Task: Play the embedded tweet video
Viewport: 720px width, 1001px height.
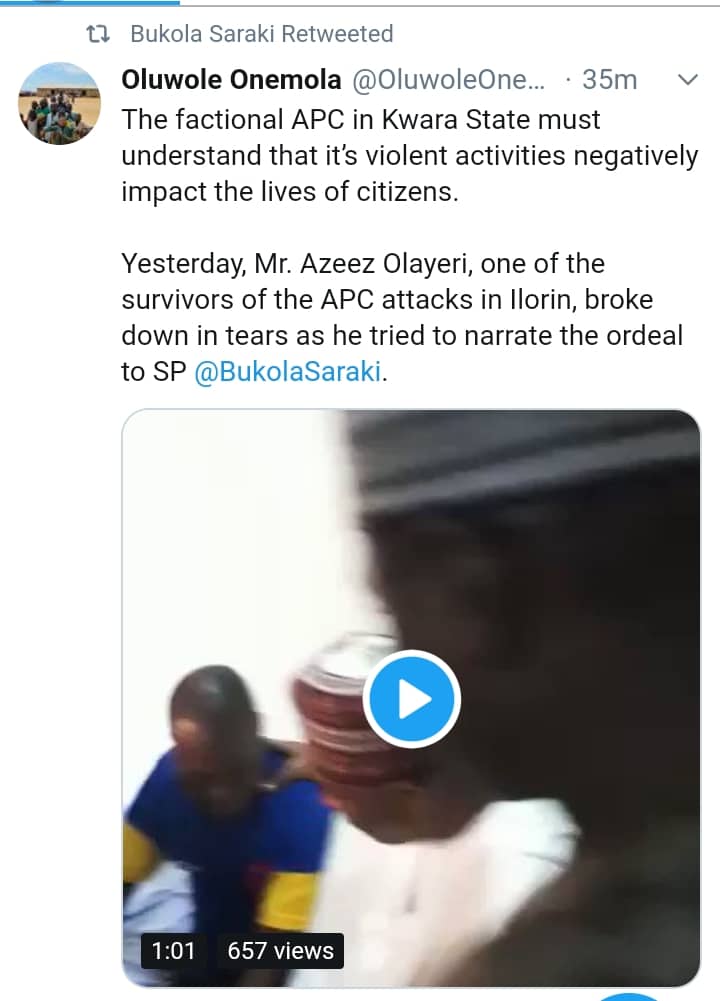Action: click(x=411, y=700)
